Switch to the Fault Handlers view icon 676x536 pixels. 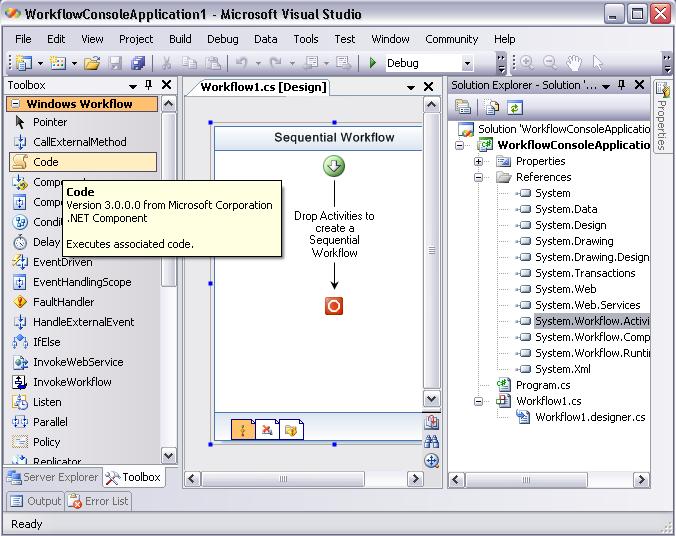(291, 429)
